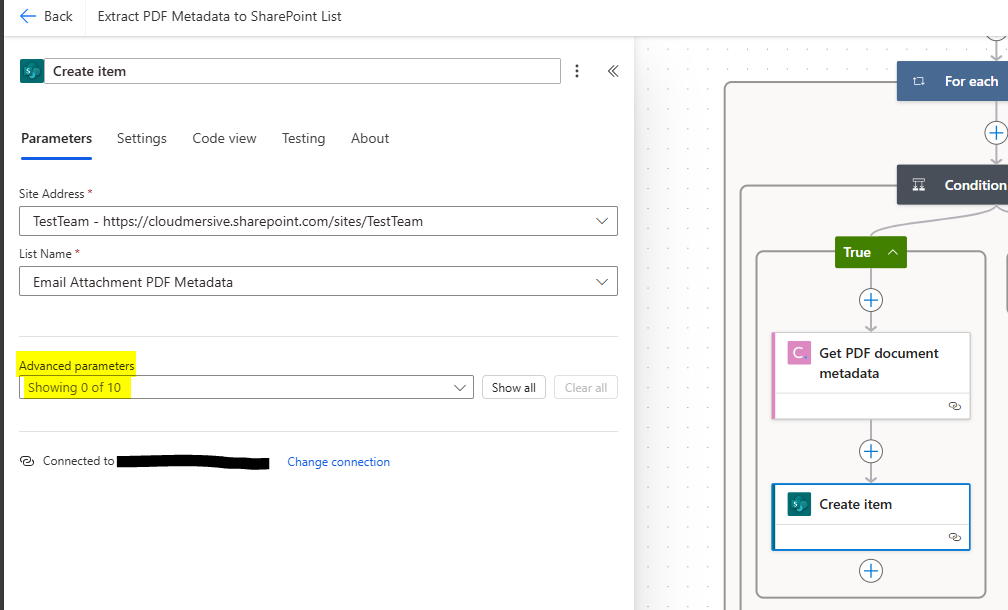Collapse the True branch chevron
Viewport: 1008px width, 610px height.
tap(892, 253)
